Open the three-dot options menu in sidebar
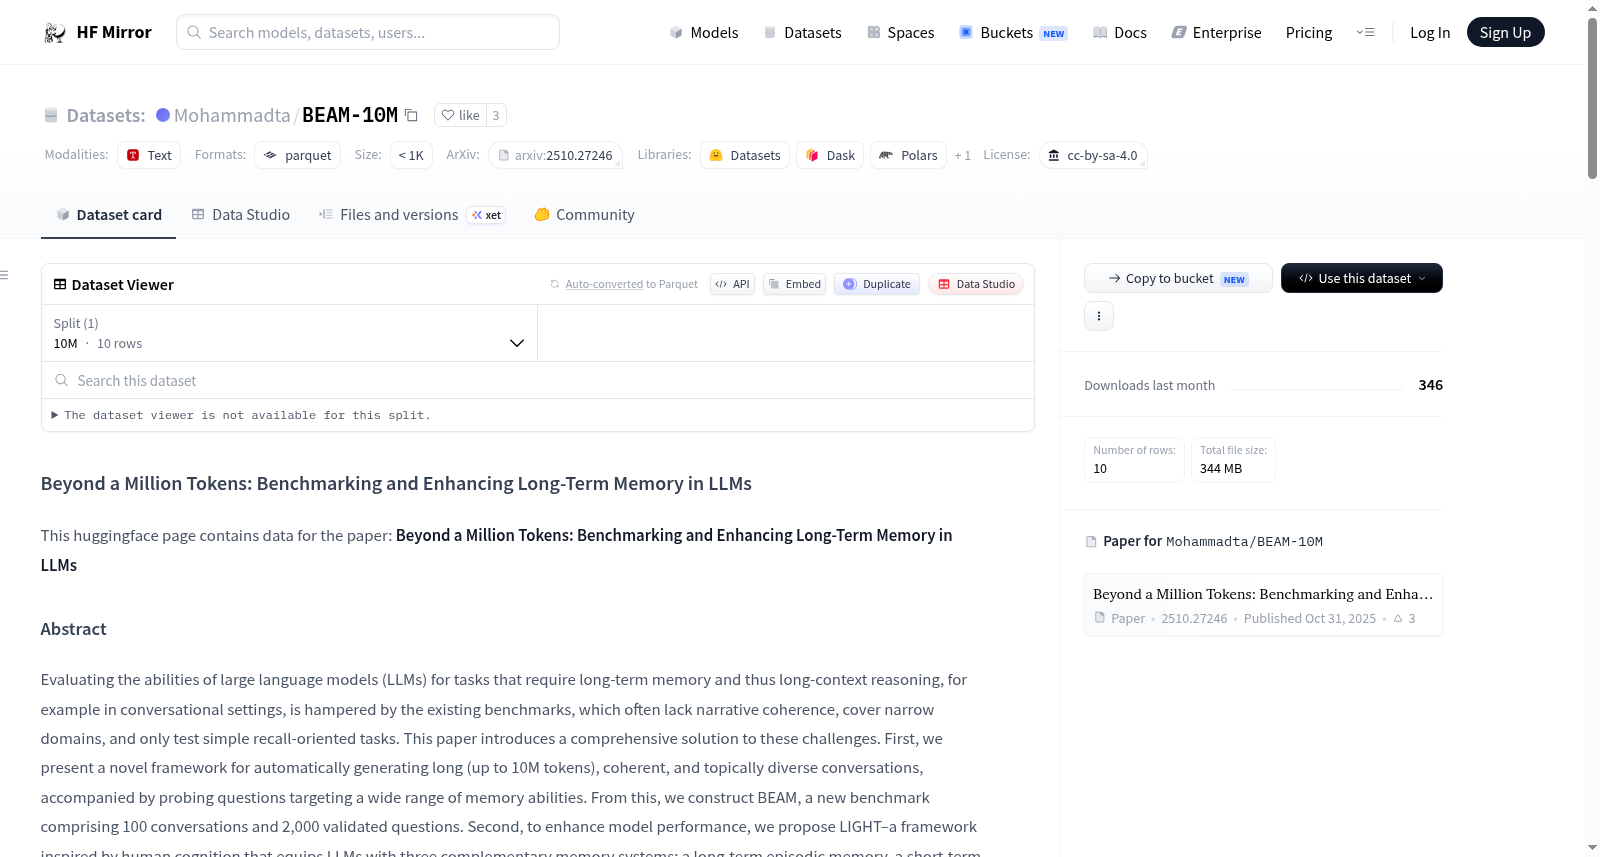Viewport: 1600px width, 857px height. [1099, 316]
